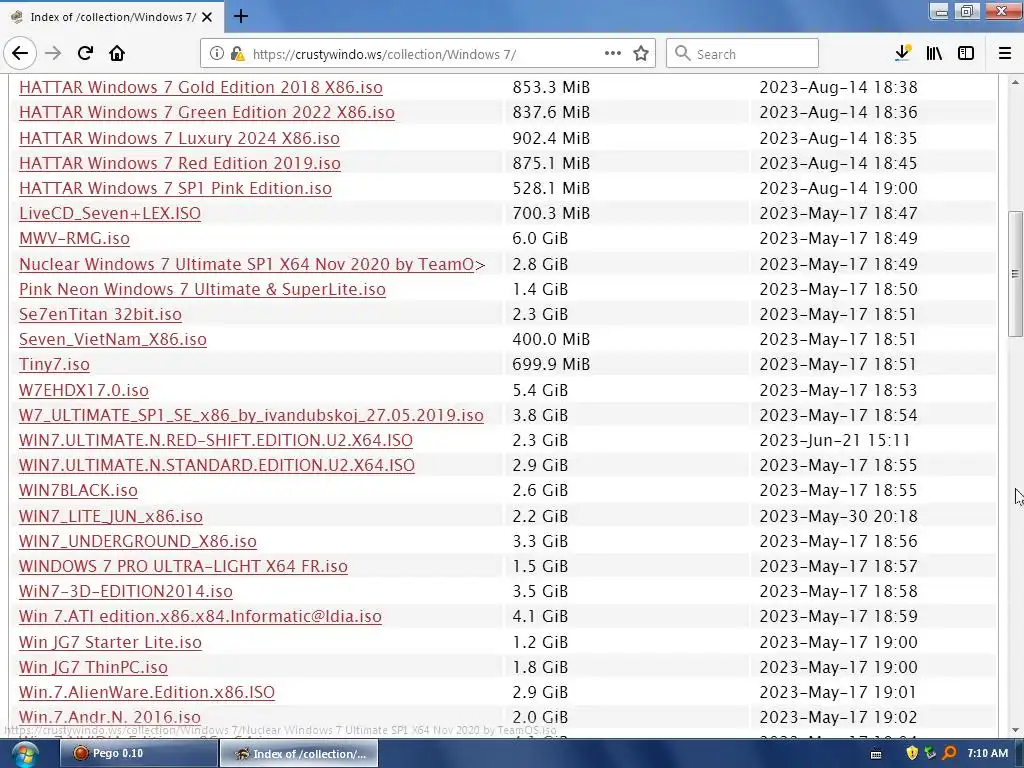Open HATTAR Windows 7 Gold Edition 2018 X86.iso

pos(200,88)
